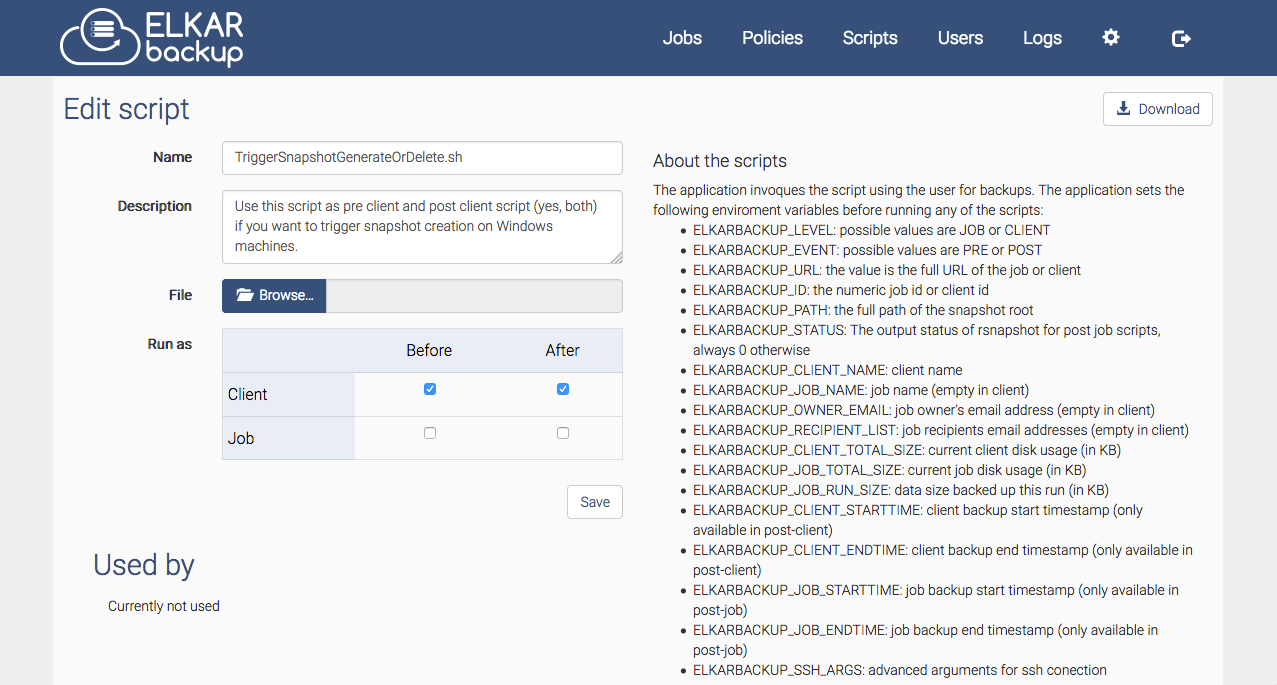The width and height of the screenshot is (1277, 685).
Task: Enable Job Before checkbox
Action: click(x=430, y=433)
